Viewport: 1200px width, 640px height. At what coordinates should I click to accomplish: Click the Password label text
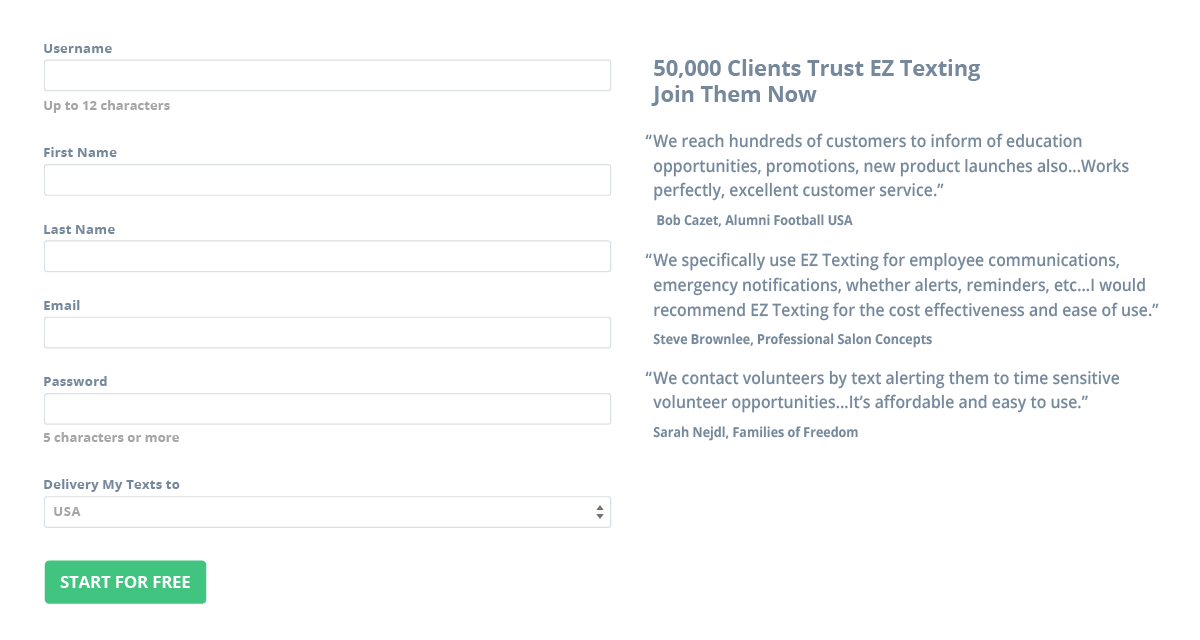coord(75,381)
